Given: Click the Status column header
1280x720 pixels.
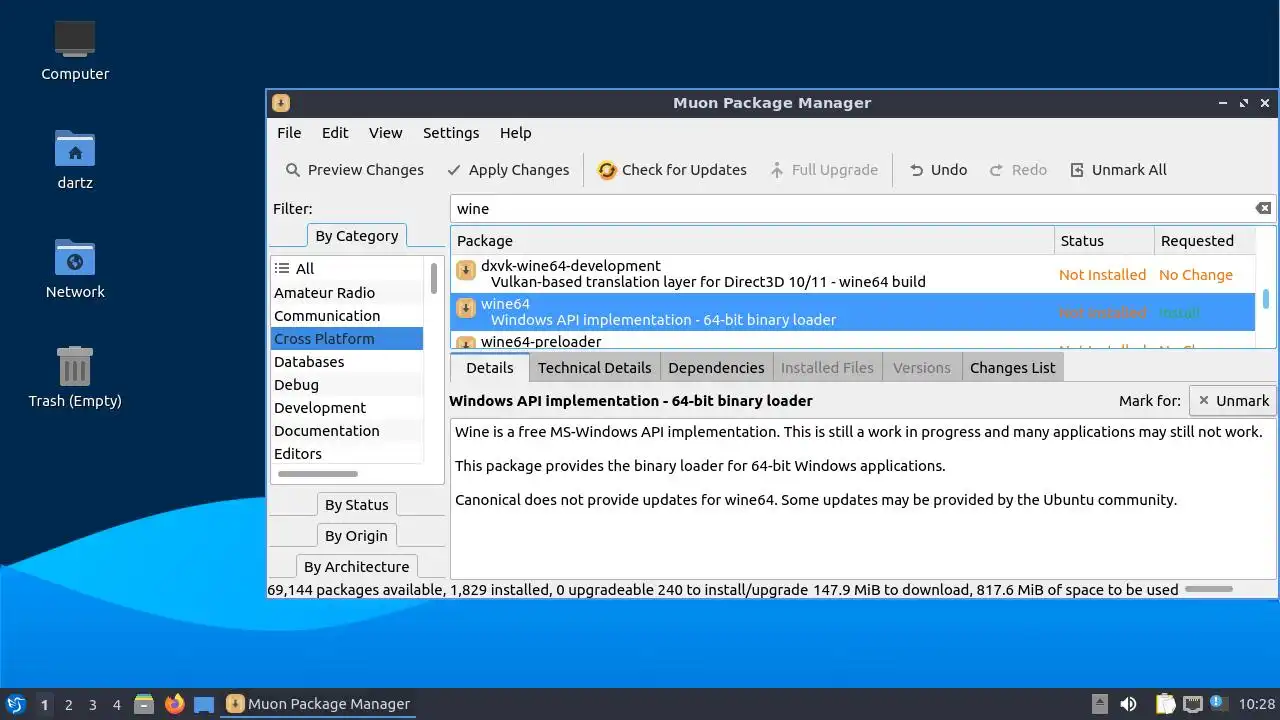Looking at the screenshot, I should point(1104,241).
